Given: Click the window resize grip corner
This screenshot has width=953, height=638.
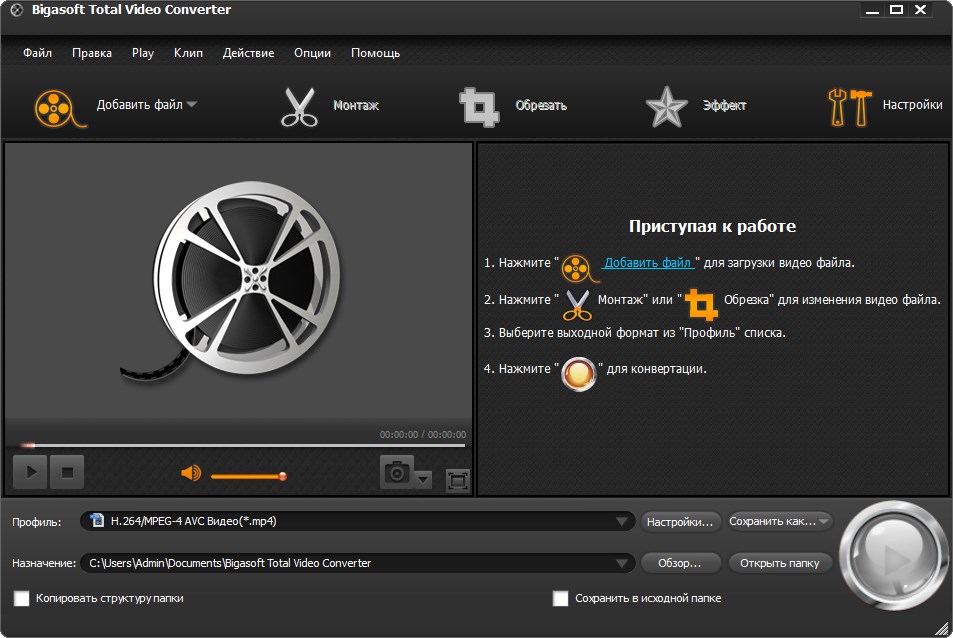Looking at the screenshot, I should tap(943, 628).
